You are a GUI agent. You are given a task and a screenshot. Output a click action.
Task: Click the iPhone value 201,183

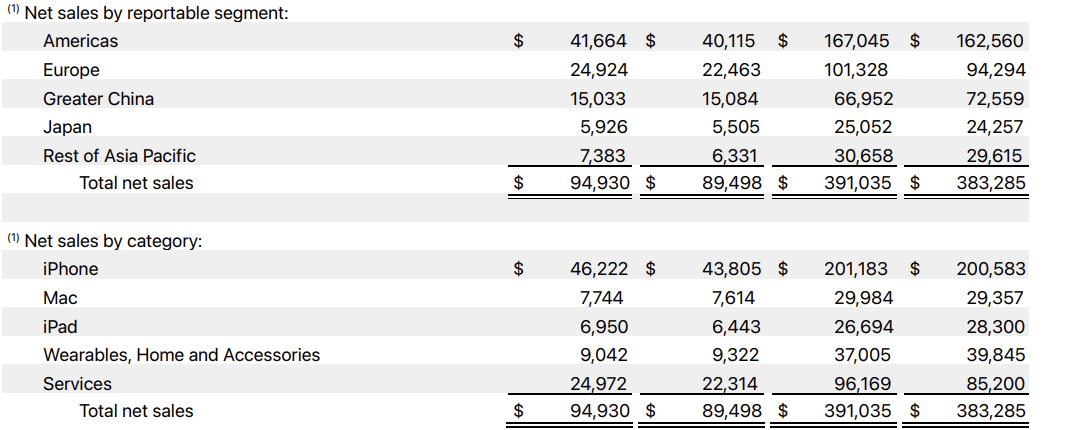click(x=858, y=269)
